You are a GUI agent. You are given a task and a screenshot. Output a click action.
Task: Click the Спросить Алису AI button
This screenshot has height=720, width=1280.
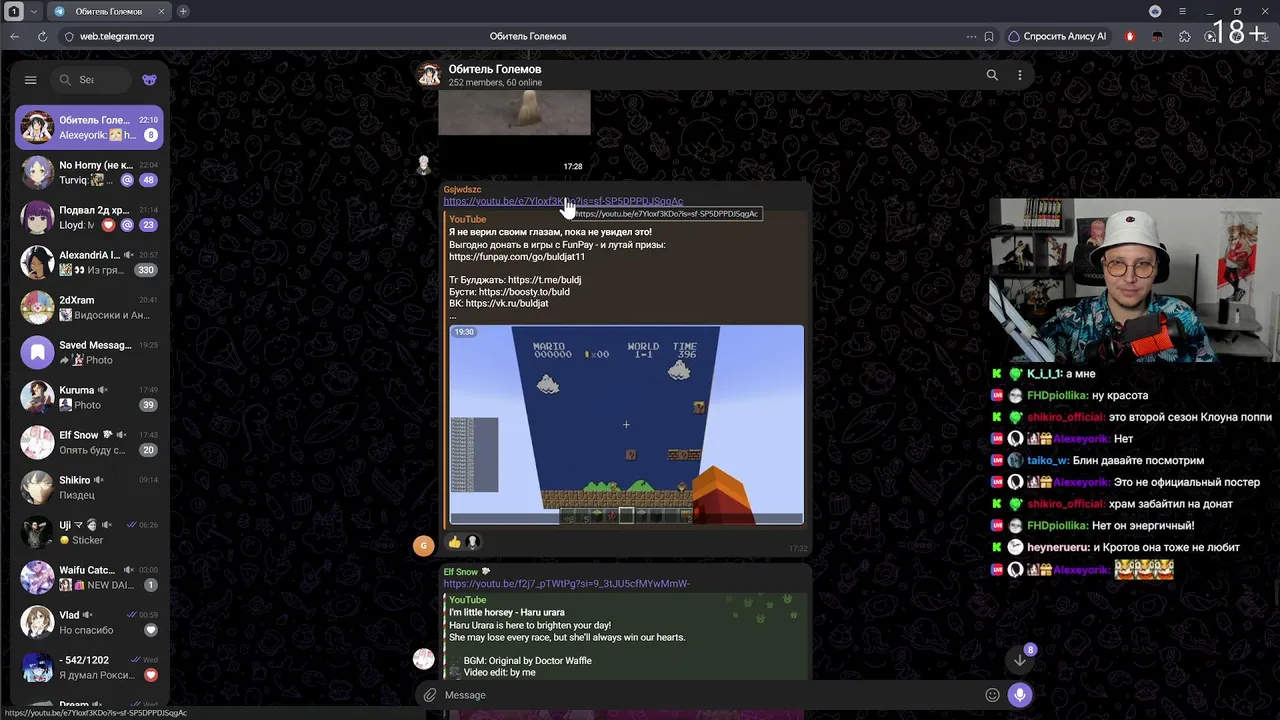click(x=1058, y=36)
